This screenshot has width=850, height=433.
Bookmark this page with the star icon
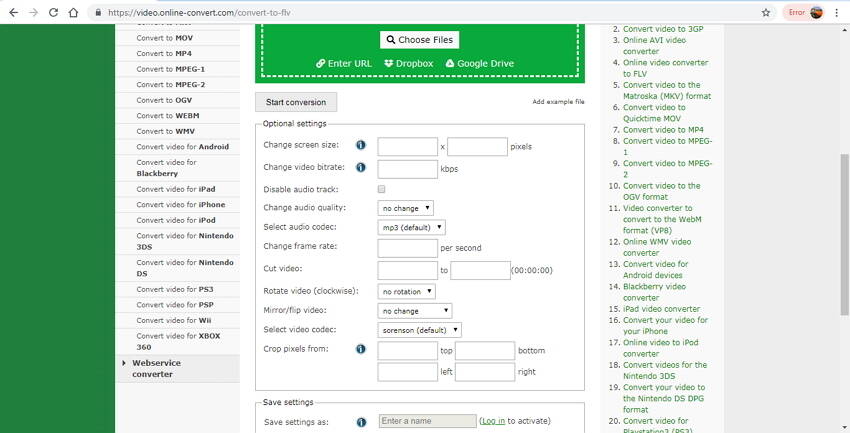click(x=765, y=12)
